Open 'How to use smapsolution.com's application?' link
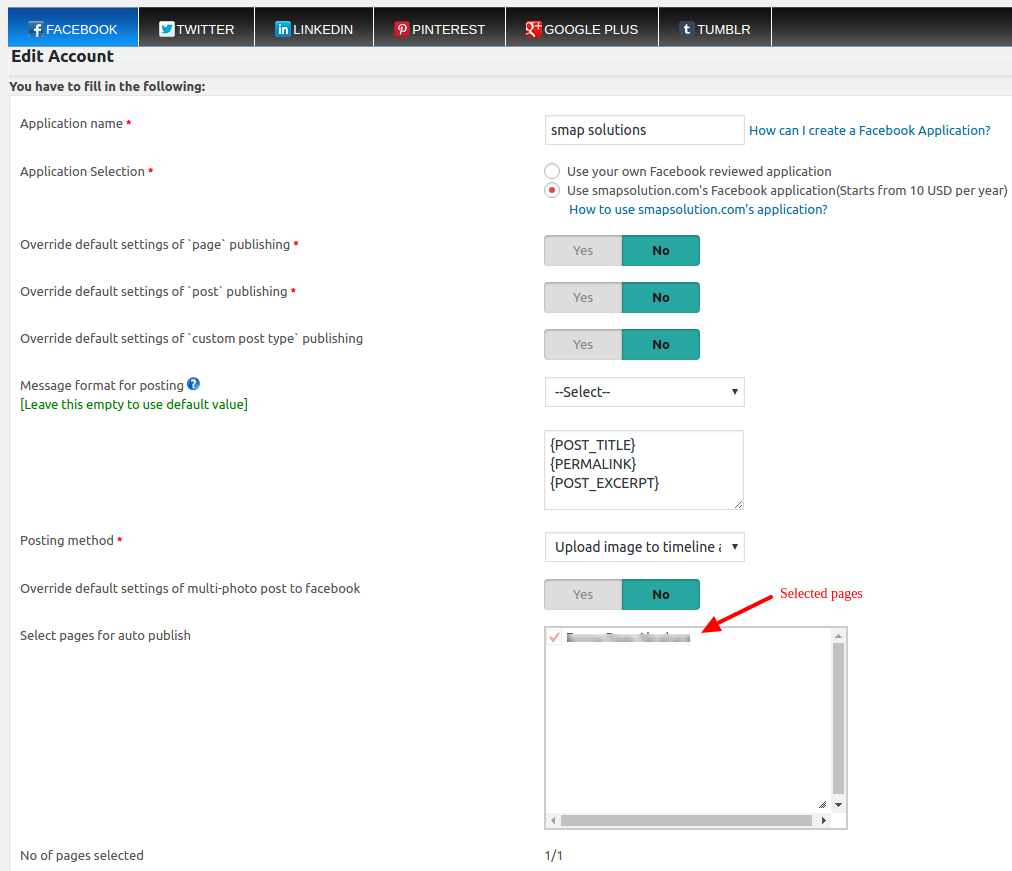This screenshot has width=1012, height=871. coord(698,210)
